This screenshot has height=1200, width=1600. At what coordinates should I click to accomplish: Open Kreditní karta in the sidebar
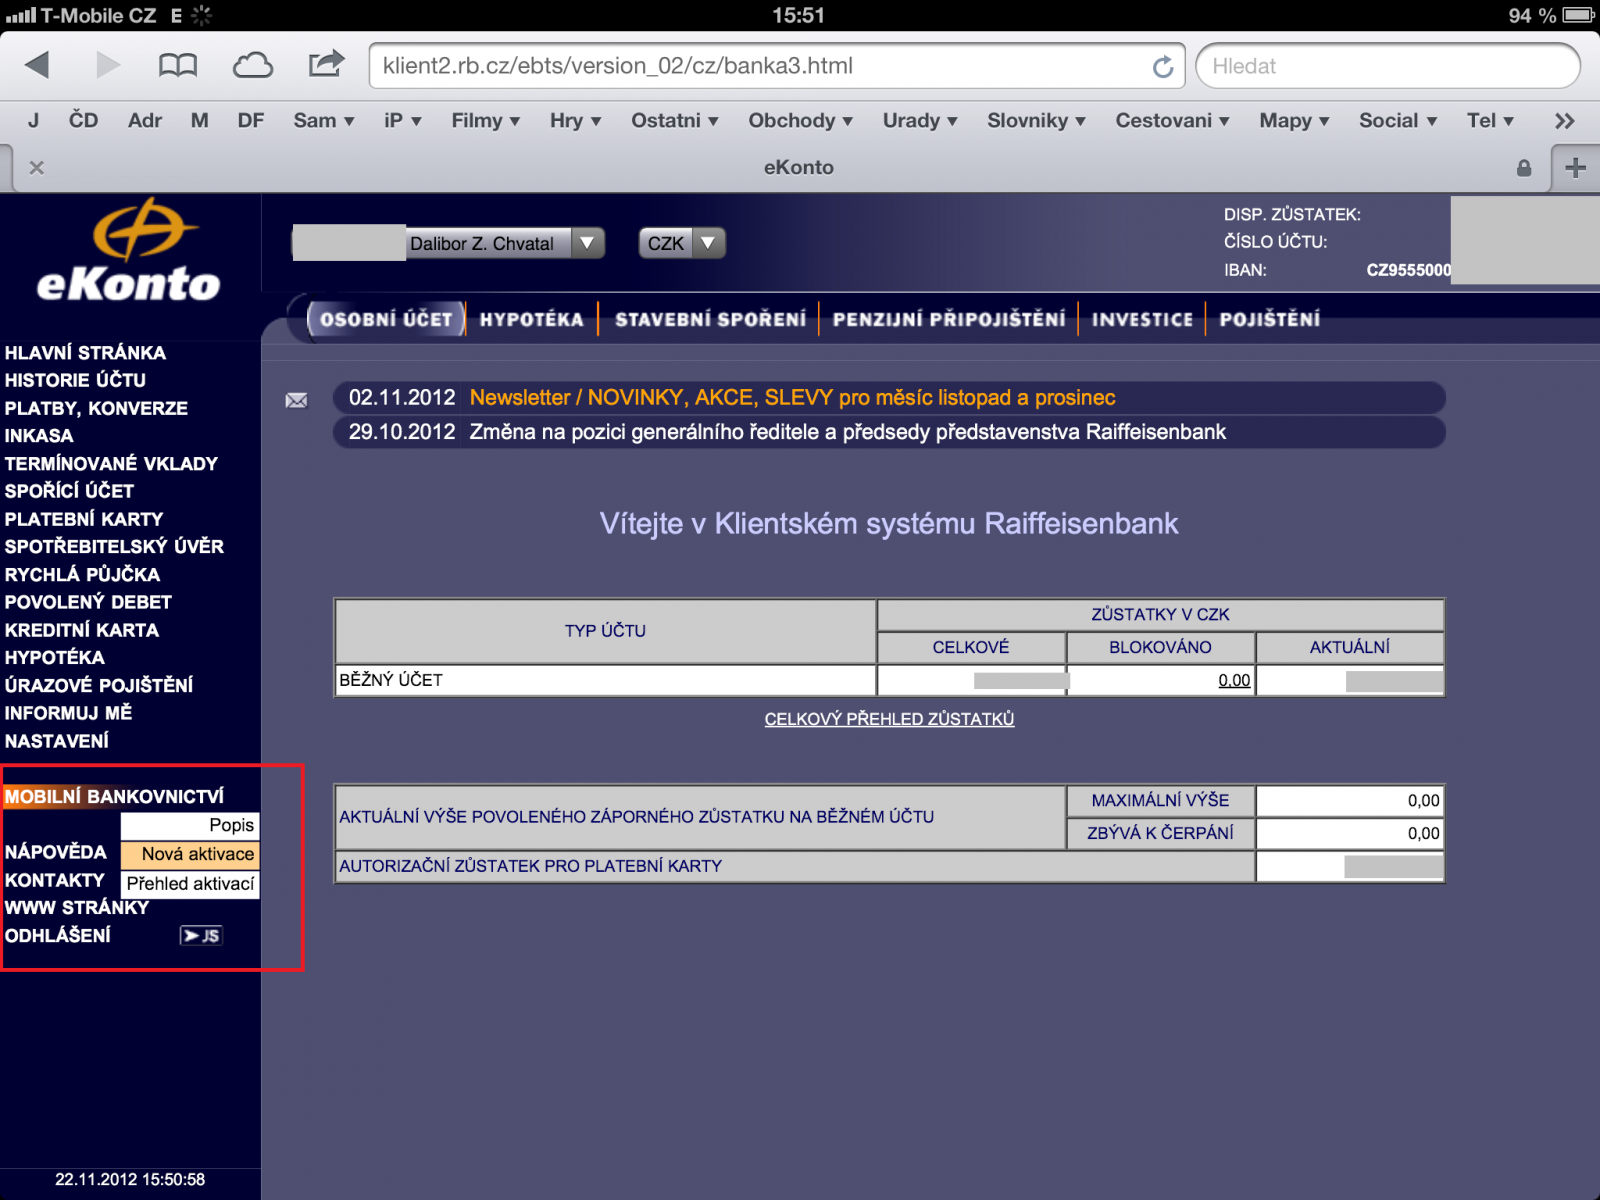pos(82,630)
